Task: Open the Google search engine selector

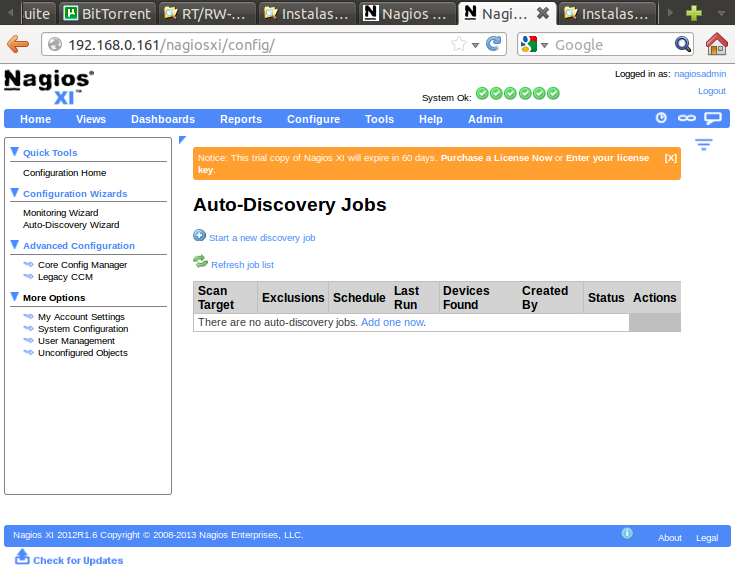Action: pos(534,45)
